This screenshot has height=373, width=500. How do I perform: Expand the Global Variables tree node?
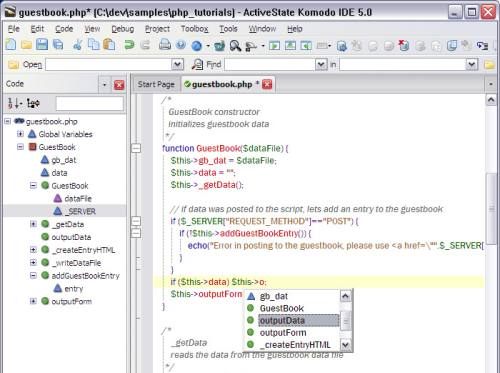click(20, 134)
